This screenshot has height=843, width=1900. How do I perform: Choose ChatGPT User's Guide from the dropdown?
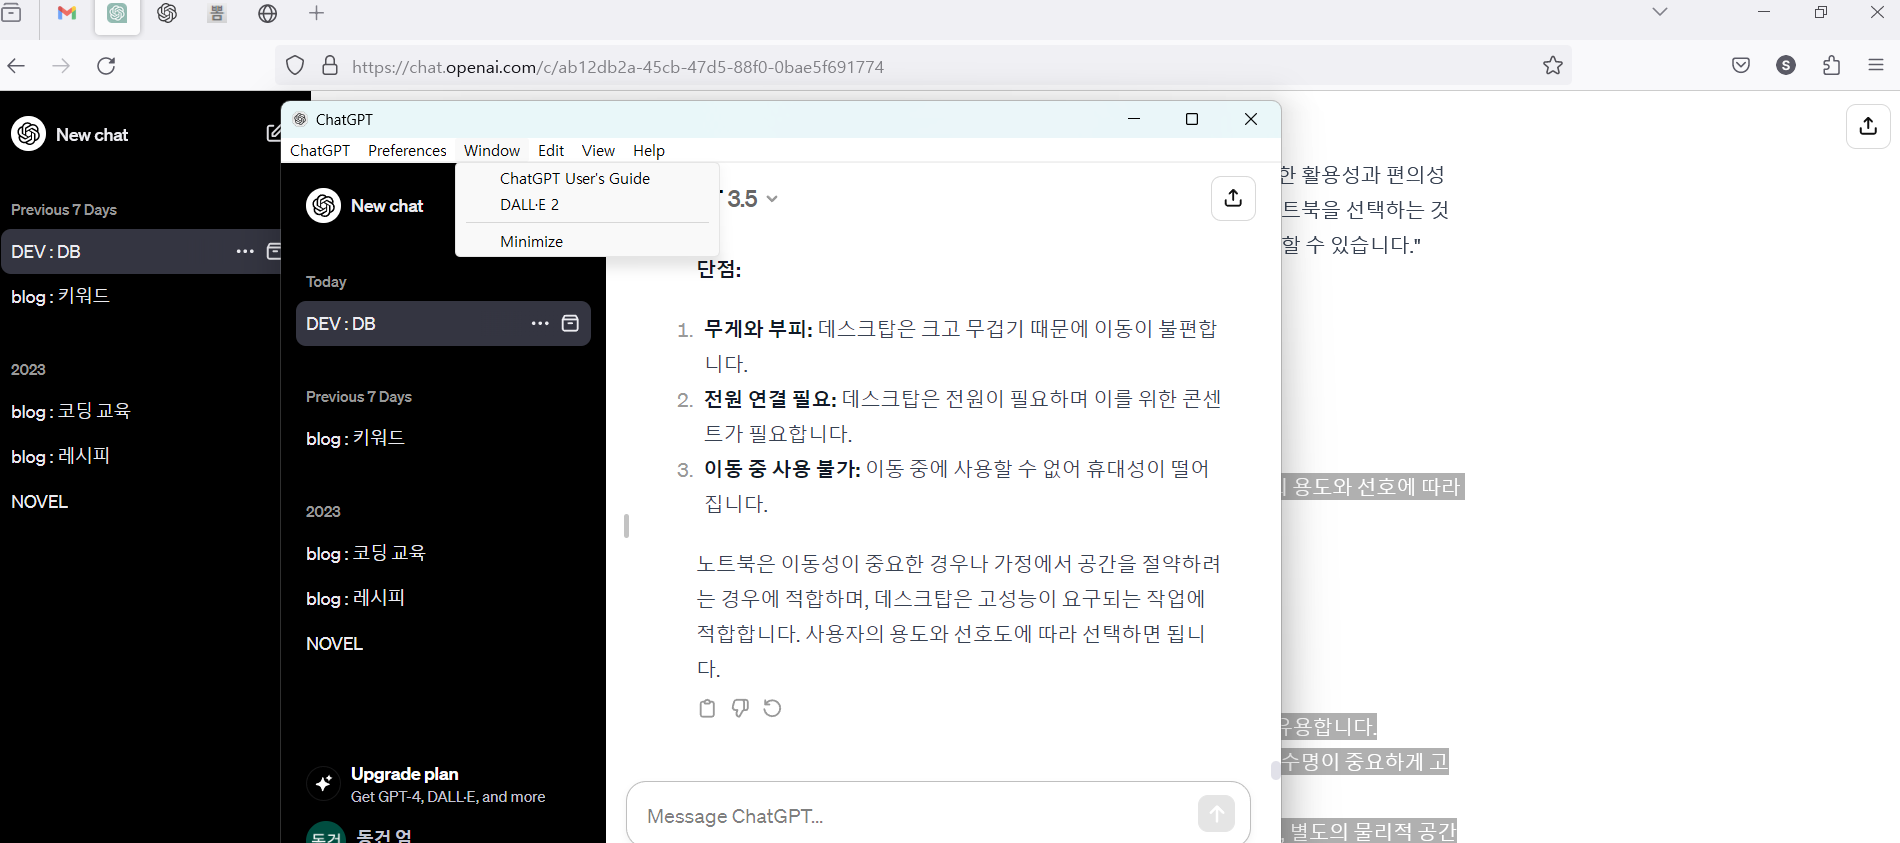tap(588, 178)
